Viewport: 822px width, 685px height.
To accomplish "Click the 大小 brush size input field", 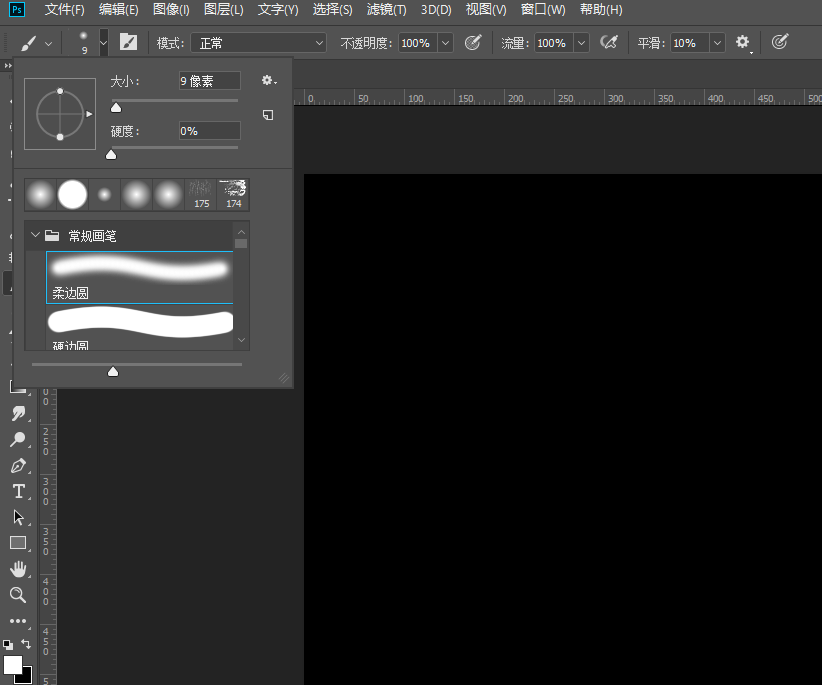I will pos(209,81).
